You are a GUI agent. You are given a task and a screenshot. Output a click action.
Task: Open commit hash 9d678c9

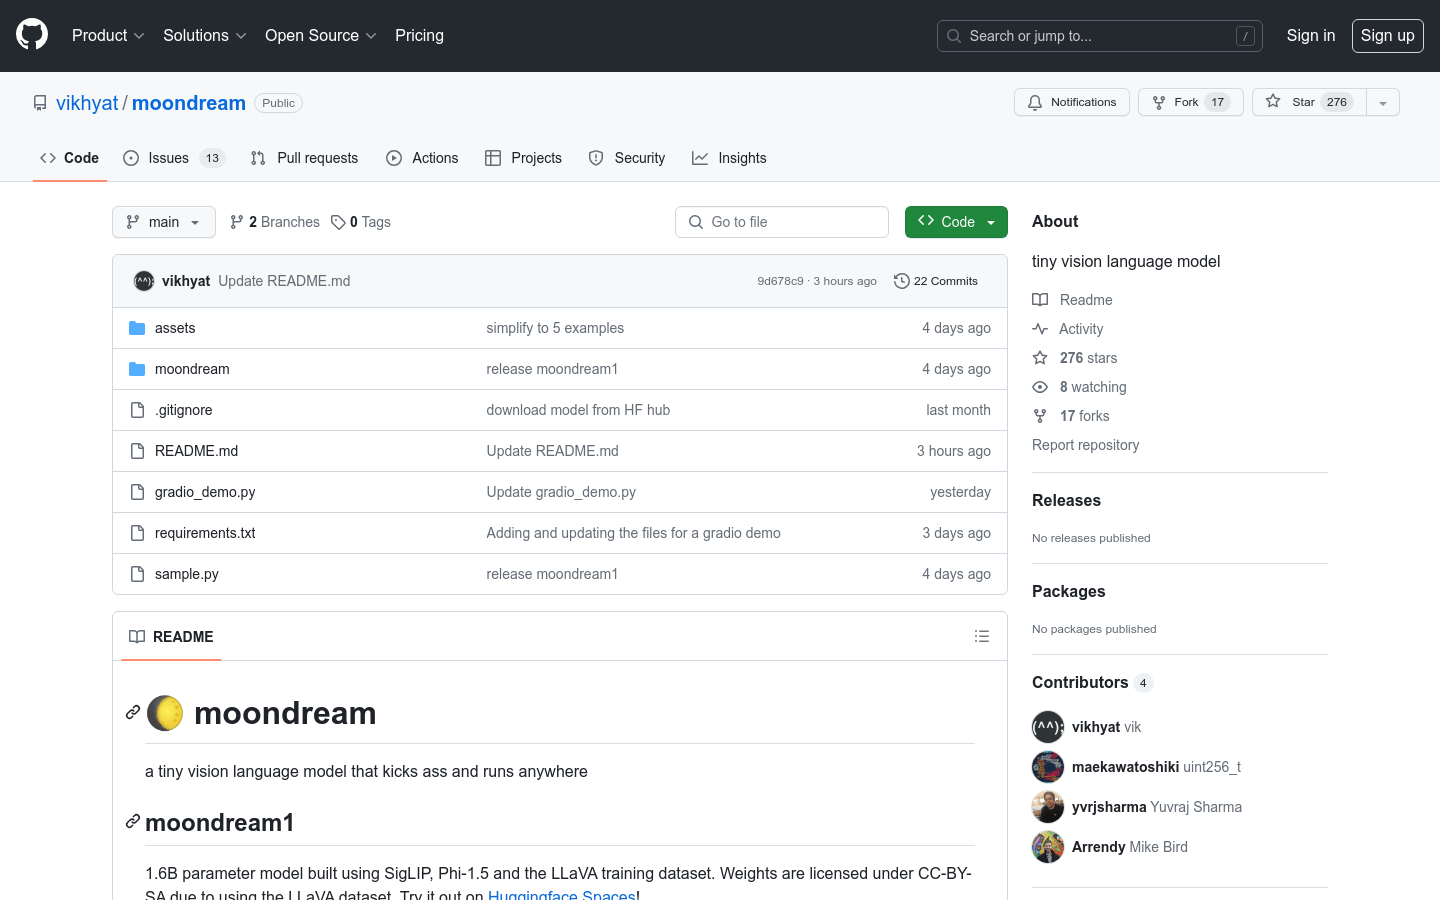(x=780, y=281)
